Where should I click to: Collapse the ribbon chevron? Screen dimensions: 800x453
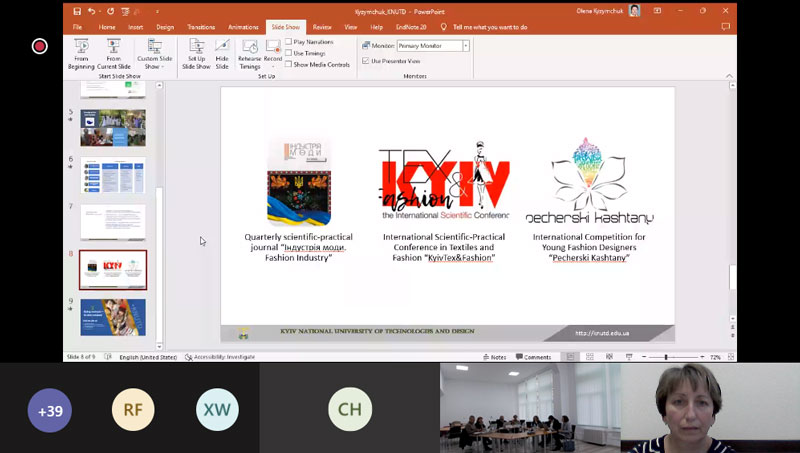click(729, 76)
